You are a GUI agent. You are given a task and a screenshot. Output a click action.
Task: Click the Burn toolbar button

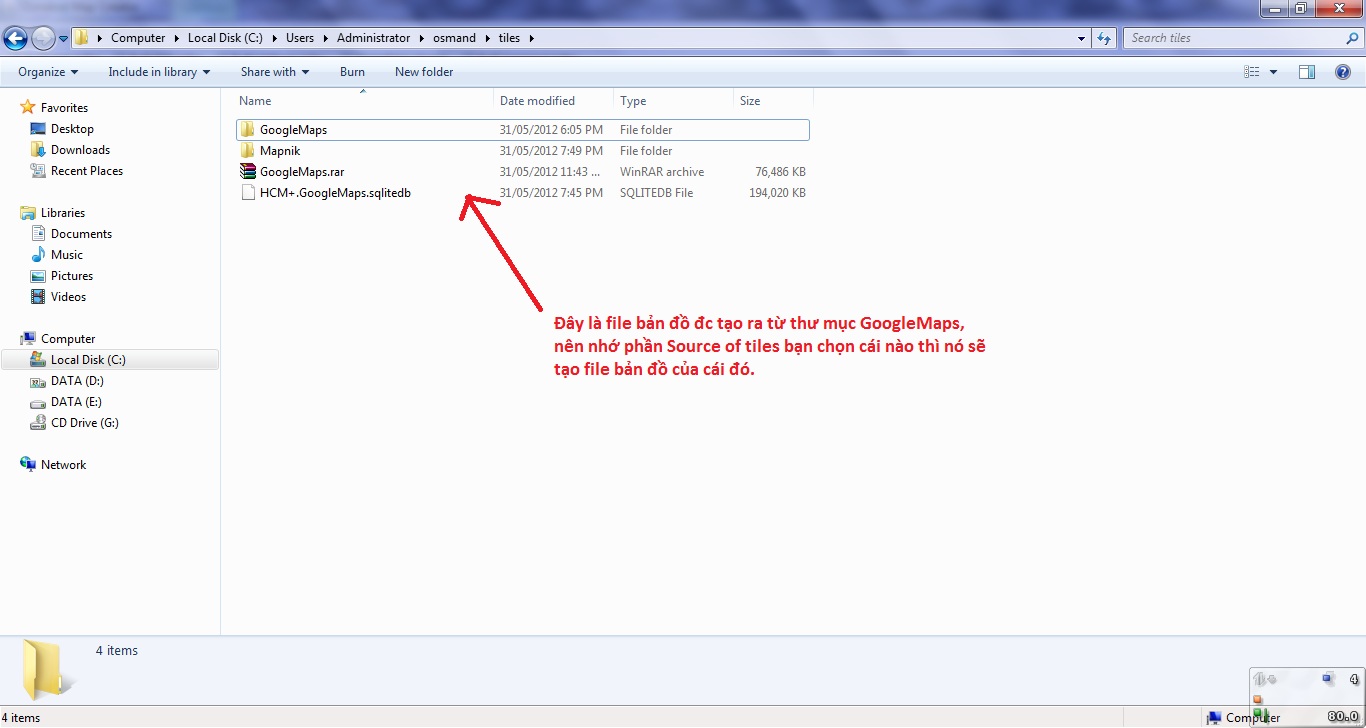[x=352, y=72]
